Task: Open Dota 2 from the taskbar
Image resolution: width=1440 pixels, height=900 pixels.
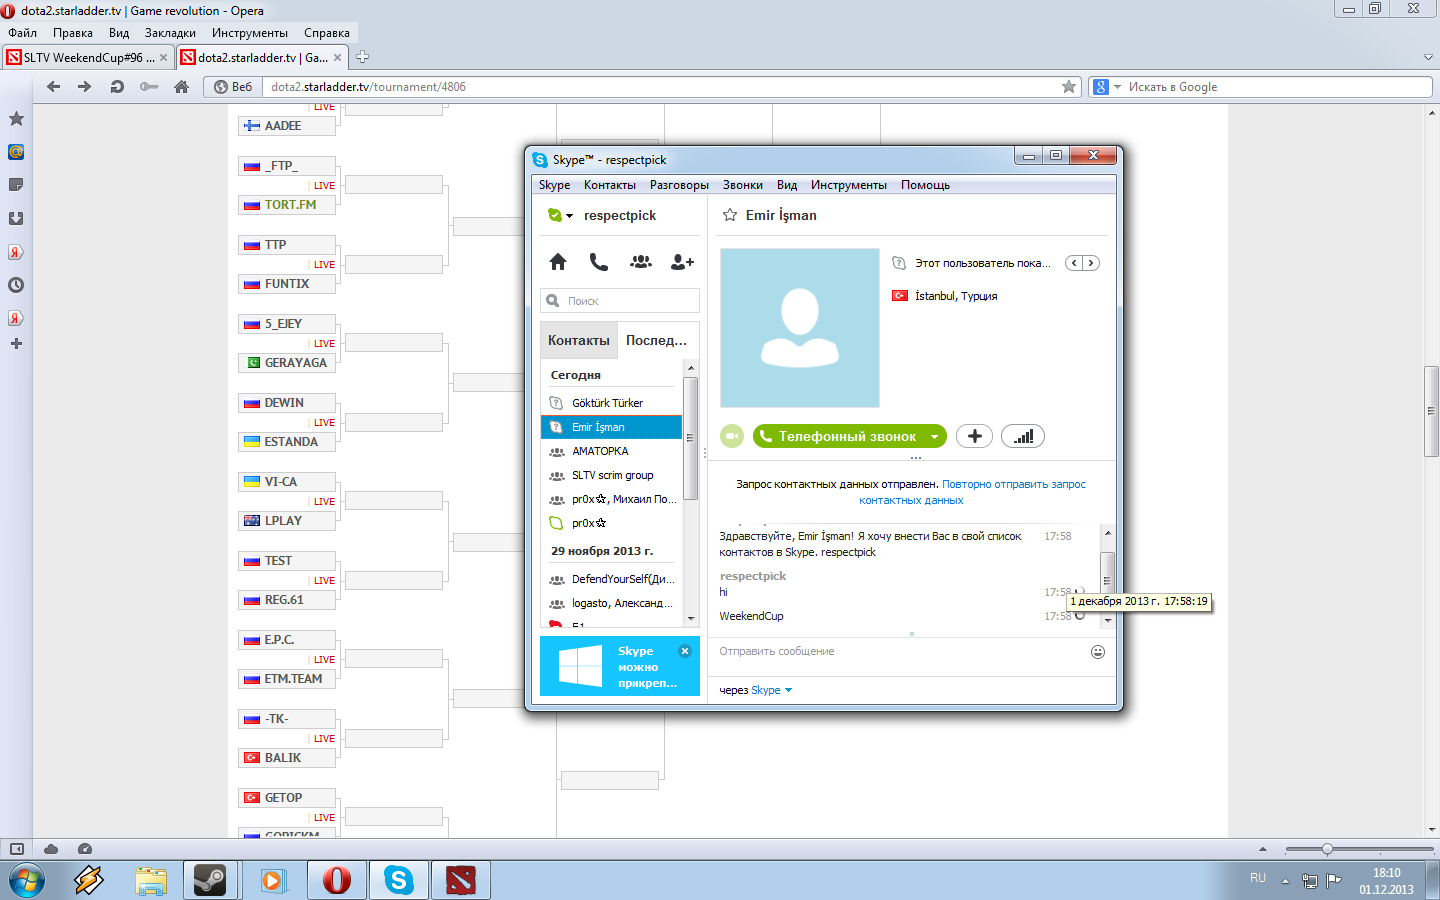Action: (x=460, y=880)
